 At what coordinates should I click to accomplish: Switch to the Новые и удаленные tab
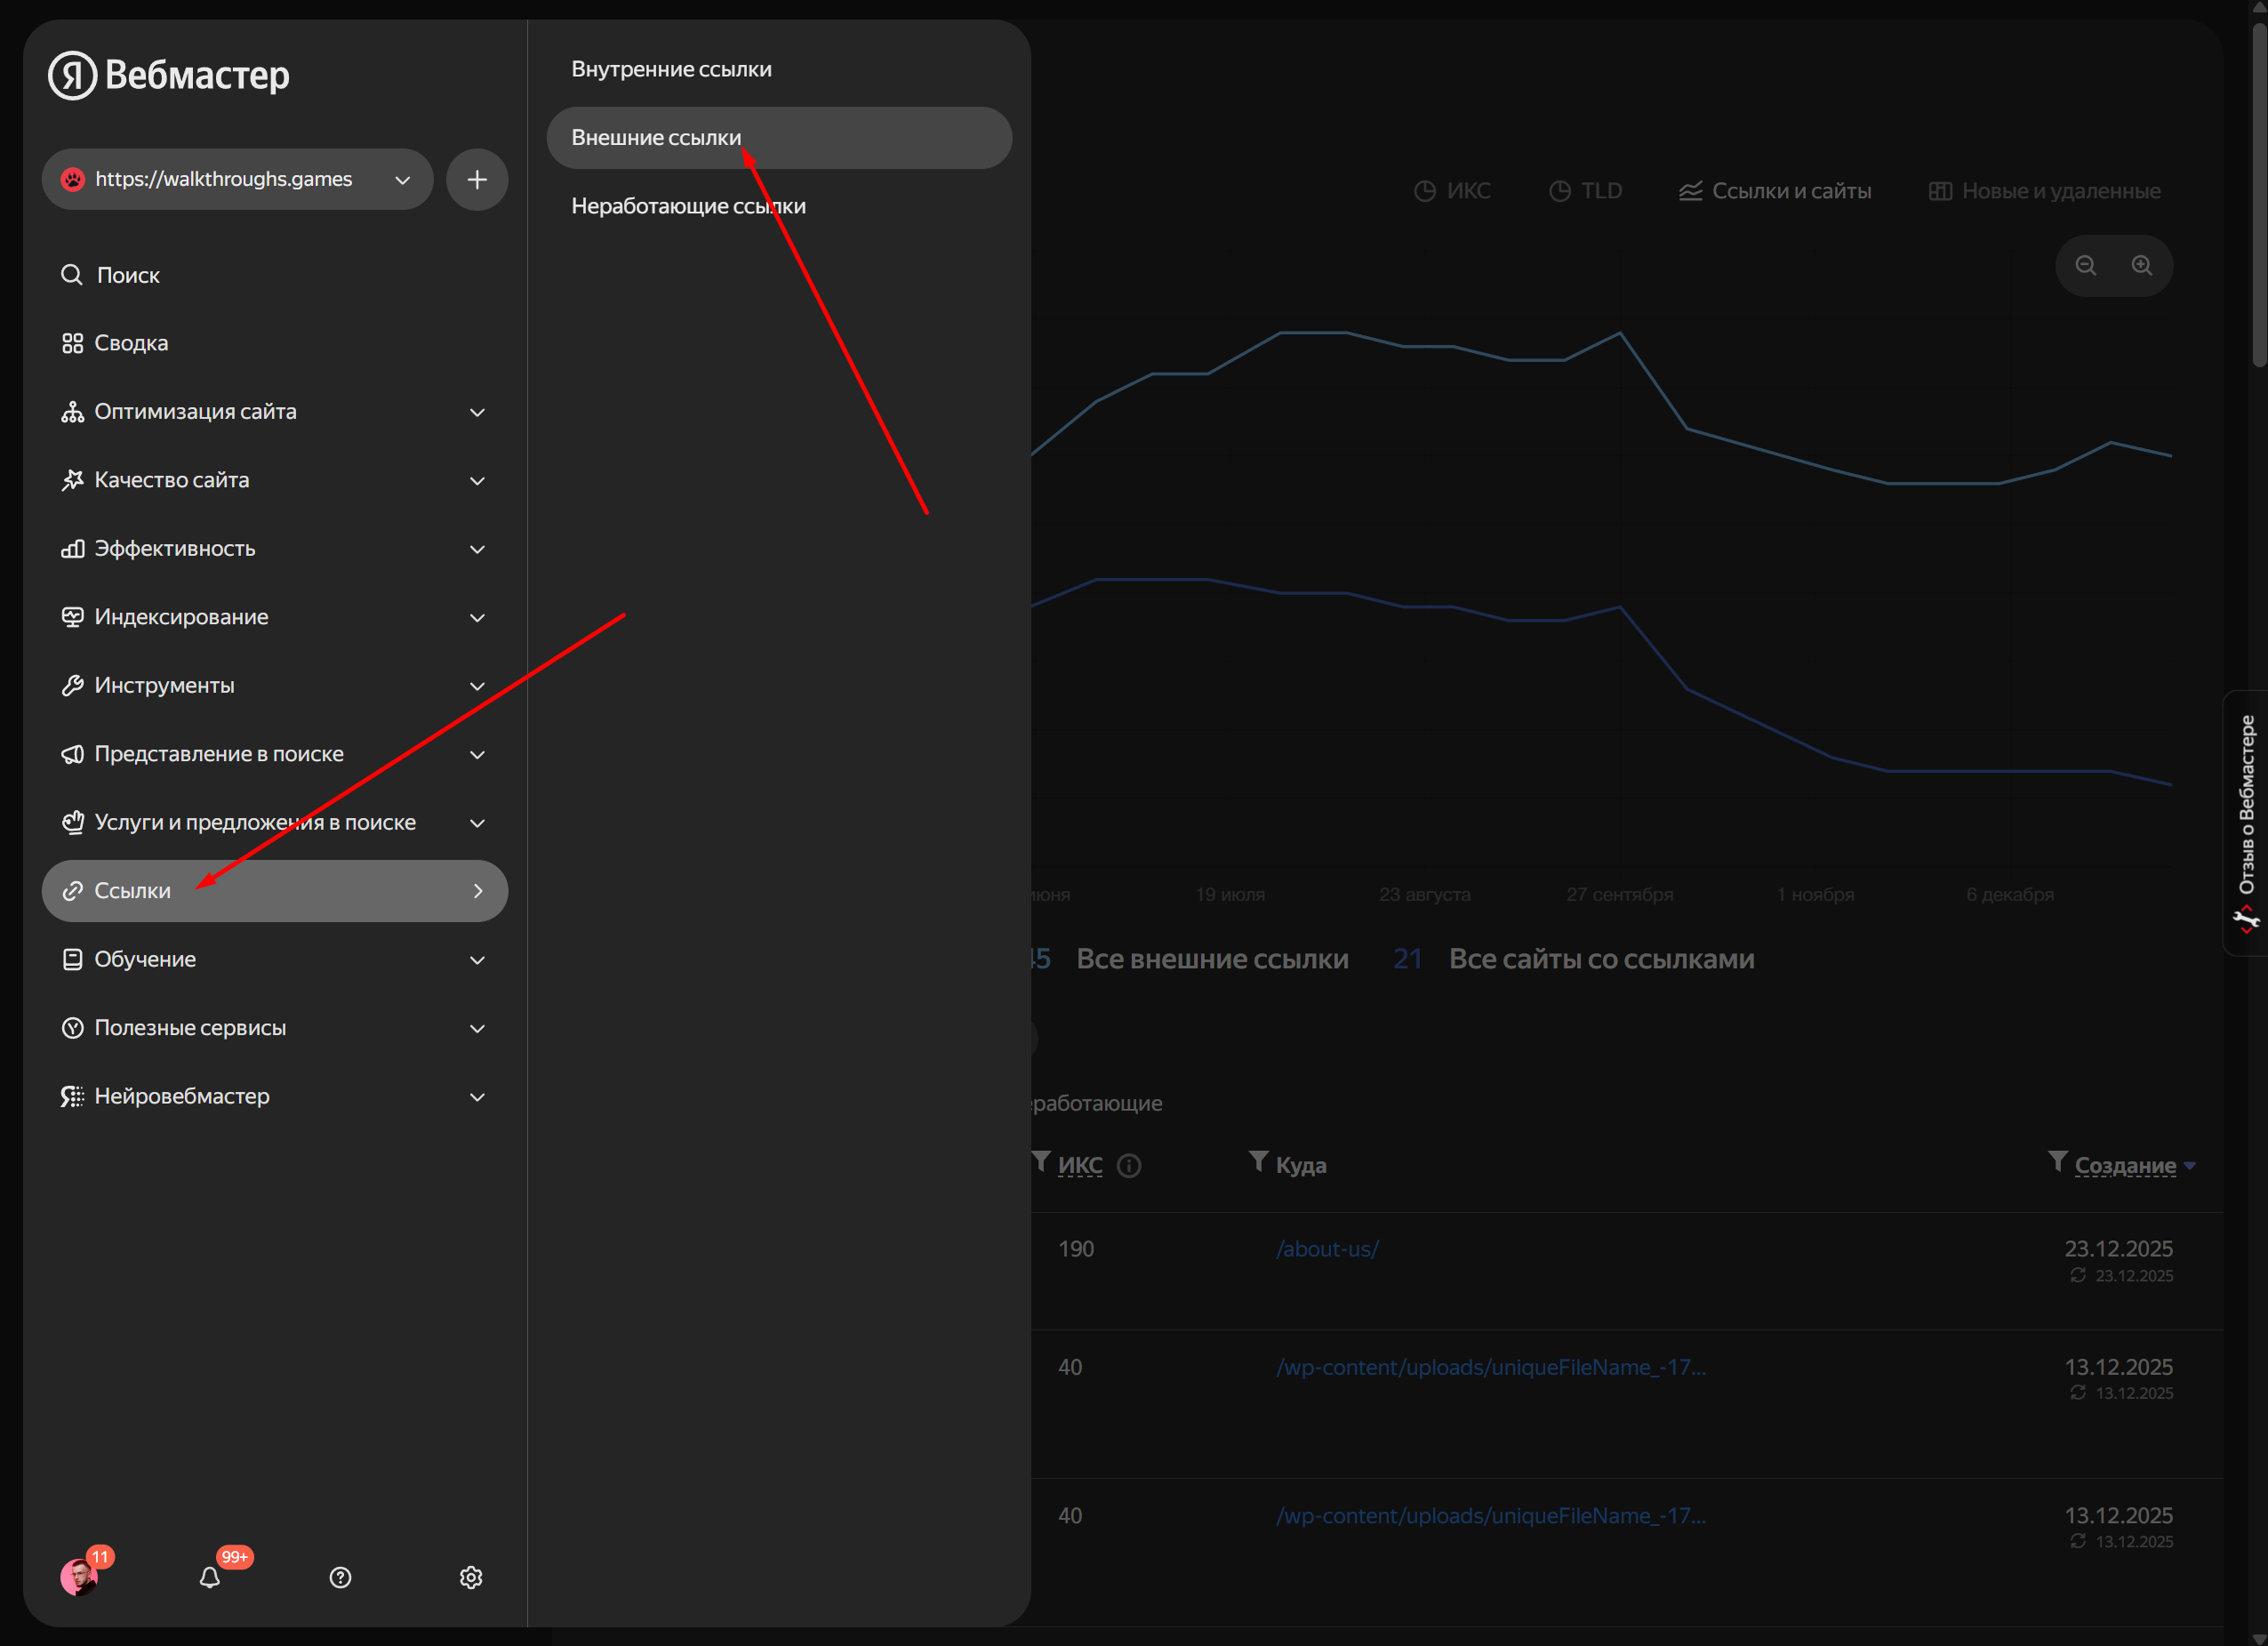[2045, 191]
